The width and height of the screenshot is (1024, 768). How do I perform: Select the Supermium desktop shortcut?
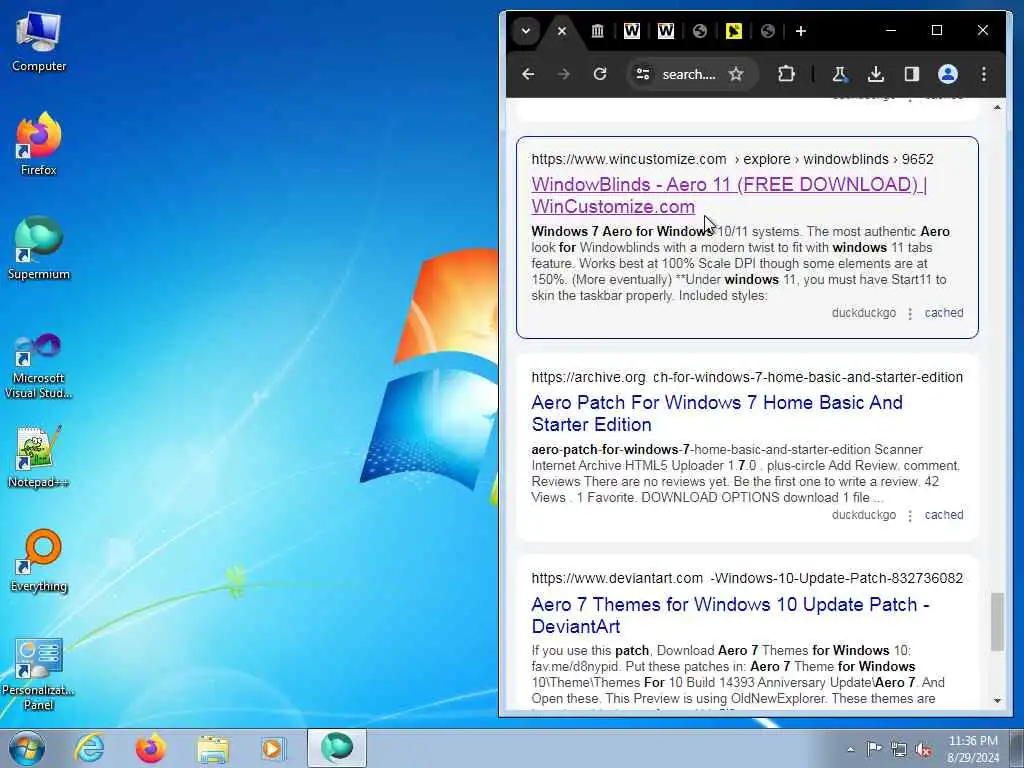(x=39, y=248)
